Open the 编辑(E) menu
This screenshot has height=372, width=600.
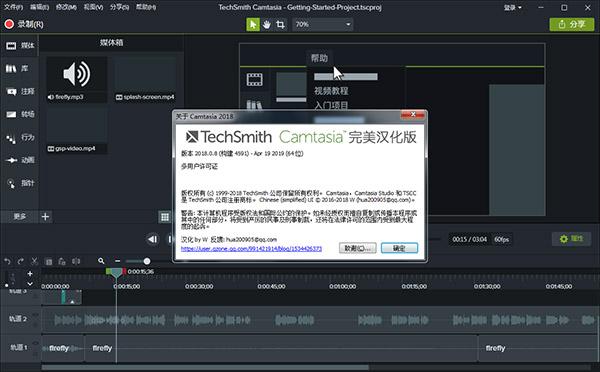(x=39, y=7)
